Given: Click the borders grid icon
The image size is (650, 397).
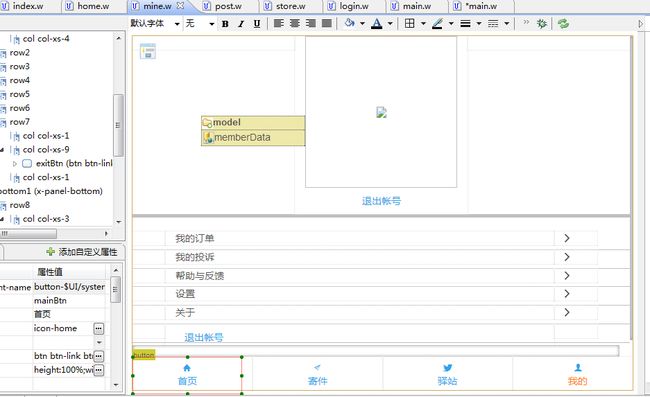Looking at the screenshot, I should pos(409,23).
